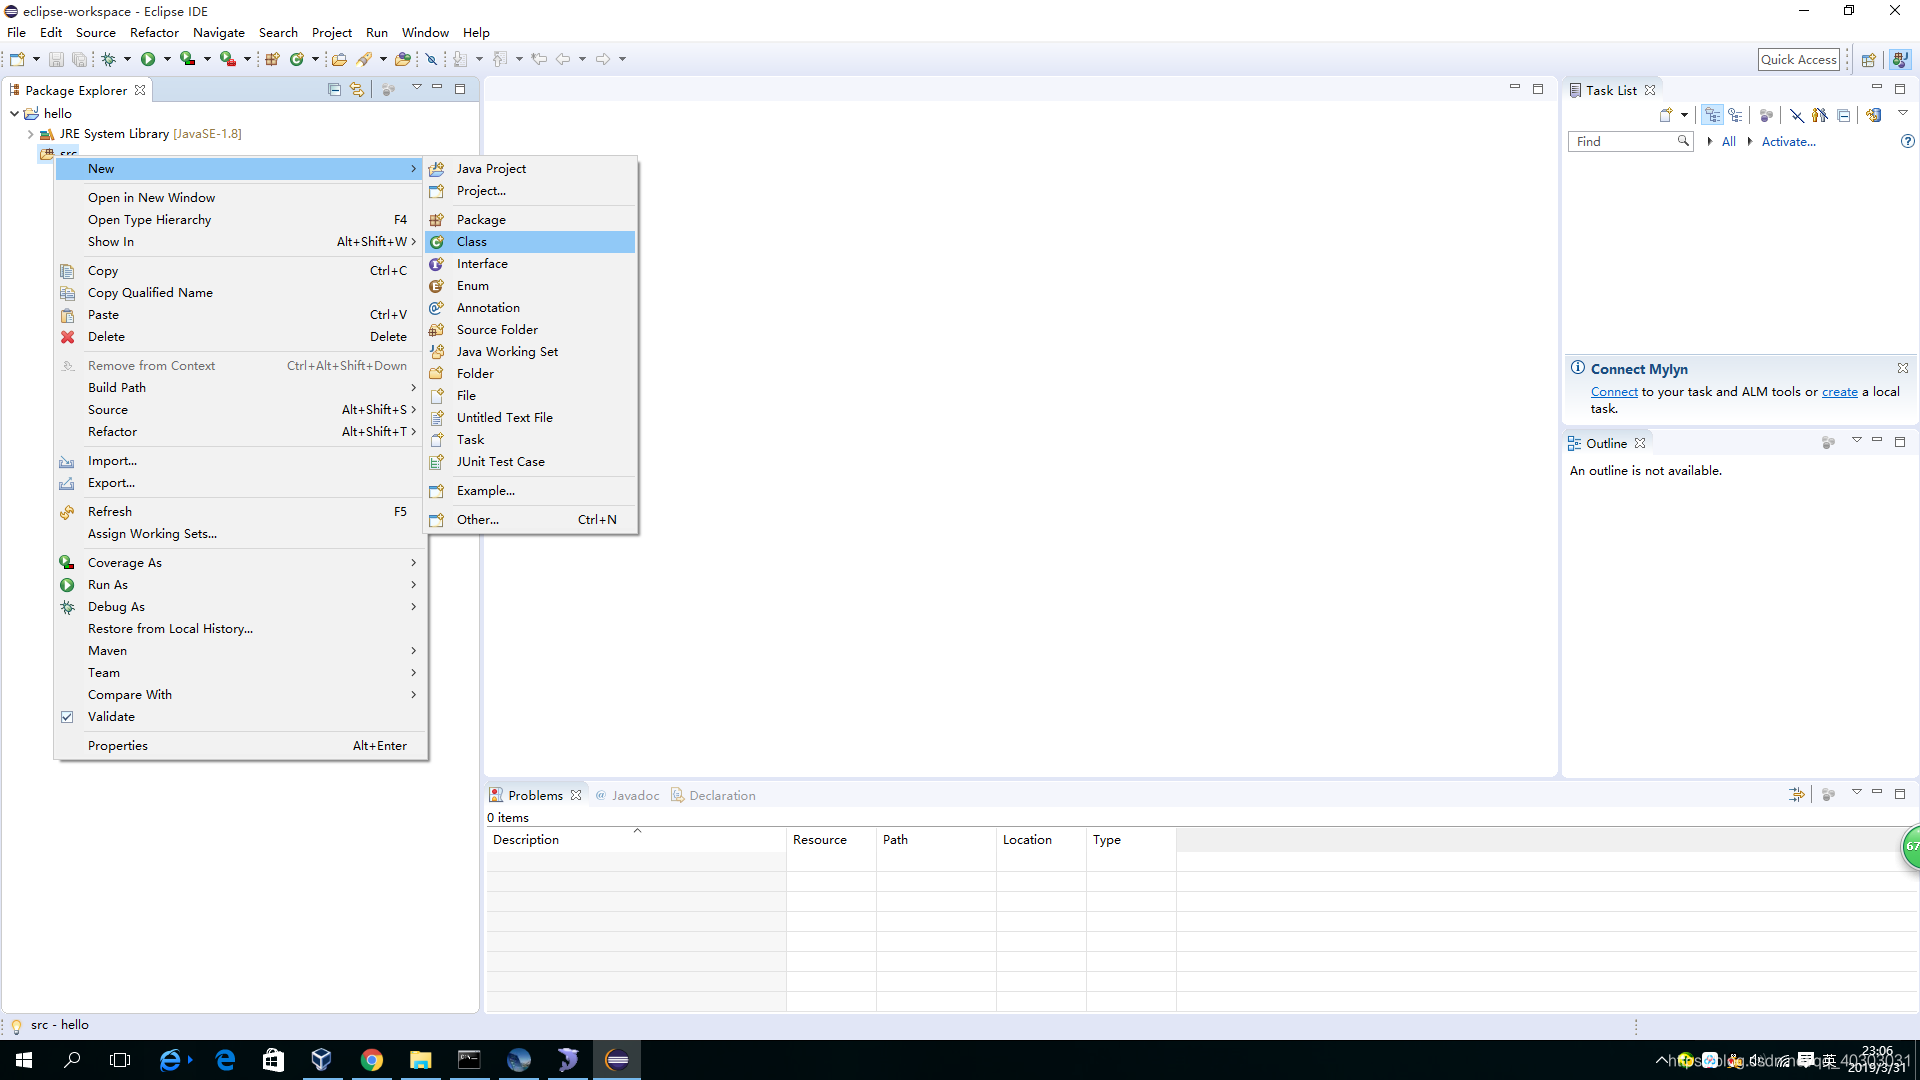
Task: Click the Save All toolbar icon
Action: click(79, 59)
